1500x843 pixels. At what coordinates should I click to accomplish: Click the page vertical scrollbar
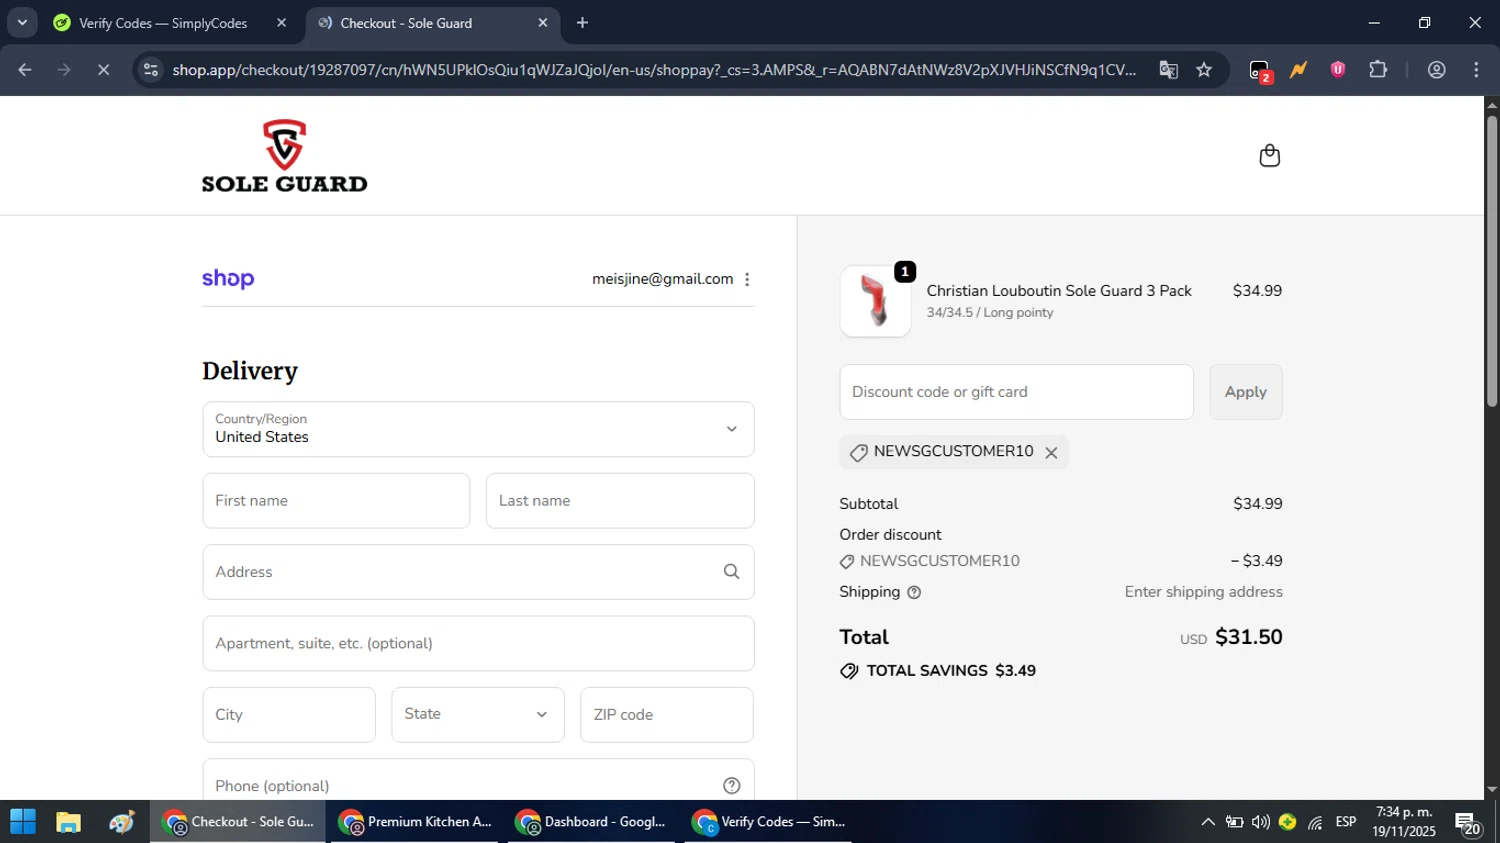pyautogui.click(x=1492, y=260)
